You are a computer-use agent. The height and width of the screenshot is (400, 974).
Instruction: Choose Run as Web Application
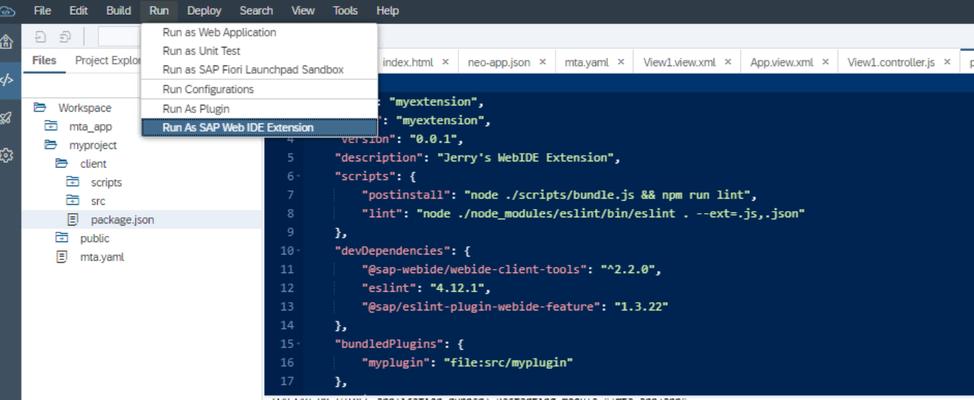pyautogui.click(x=259, y=32)
